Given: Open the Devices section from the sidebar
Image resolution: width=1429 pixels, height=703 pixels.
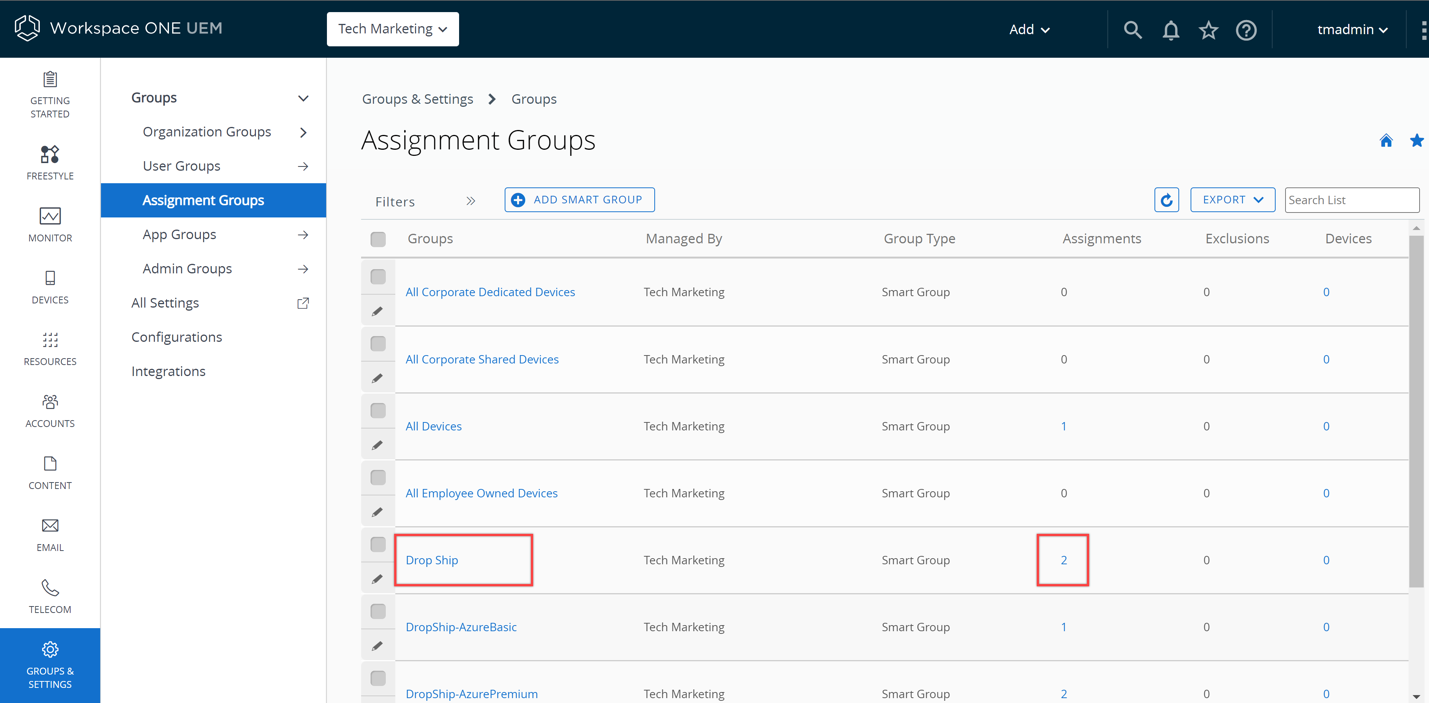Looking at the screenshot, I should (49, 287).
